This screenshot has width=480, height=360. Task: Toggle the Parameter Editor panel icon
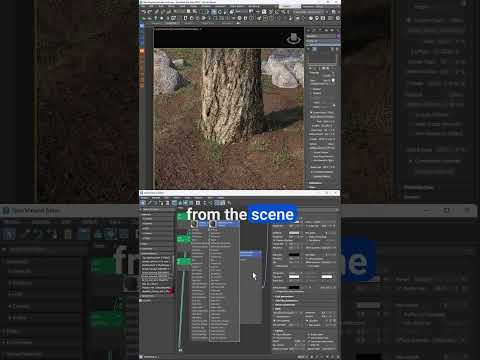(x=222, y=203)
